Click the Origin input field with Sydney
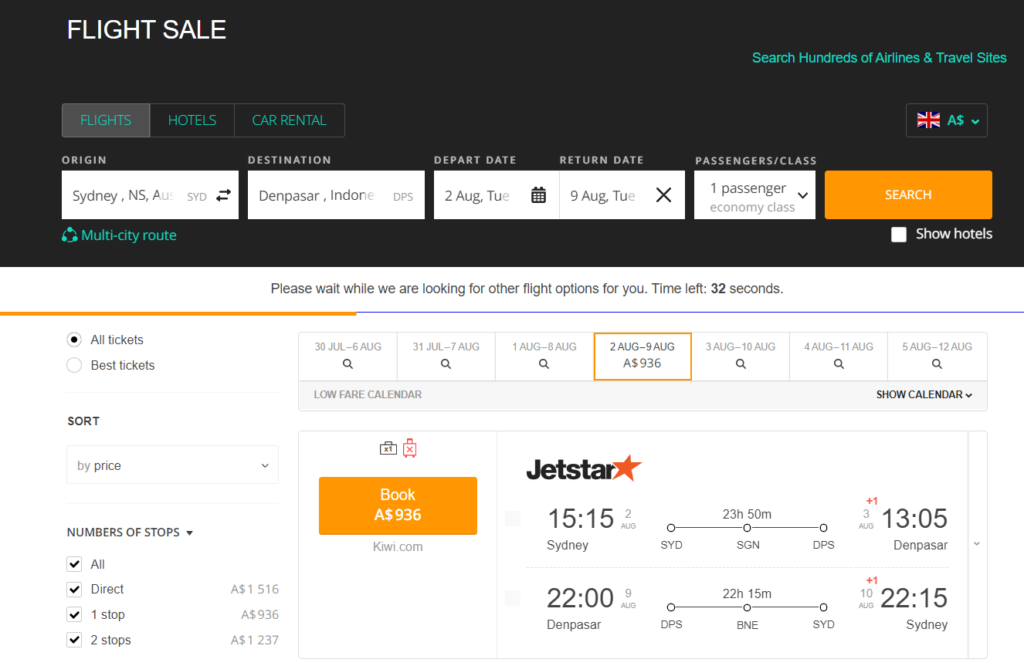 tap(122, 196)
